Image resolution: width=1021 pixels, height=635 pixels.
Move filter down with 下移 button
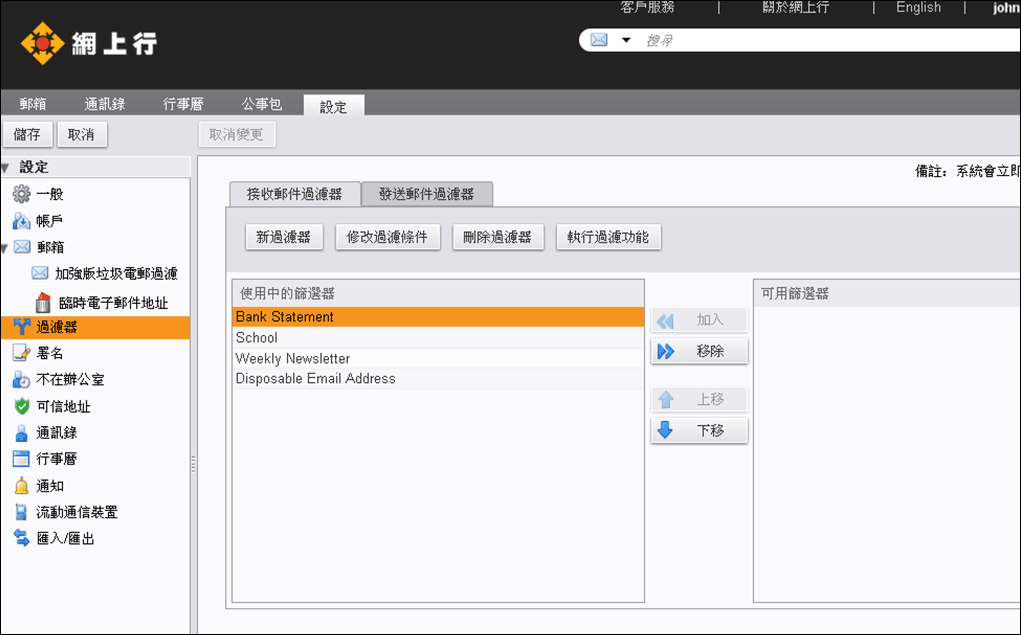(x=699, y=431)
